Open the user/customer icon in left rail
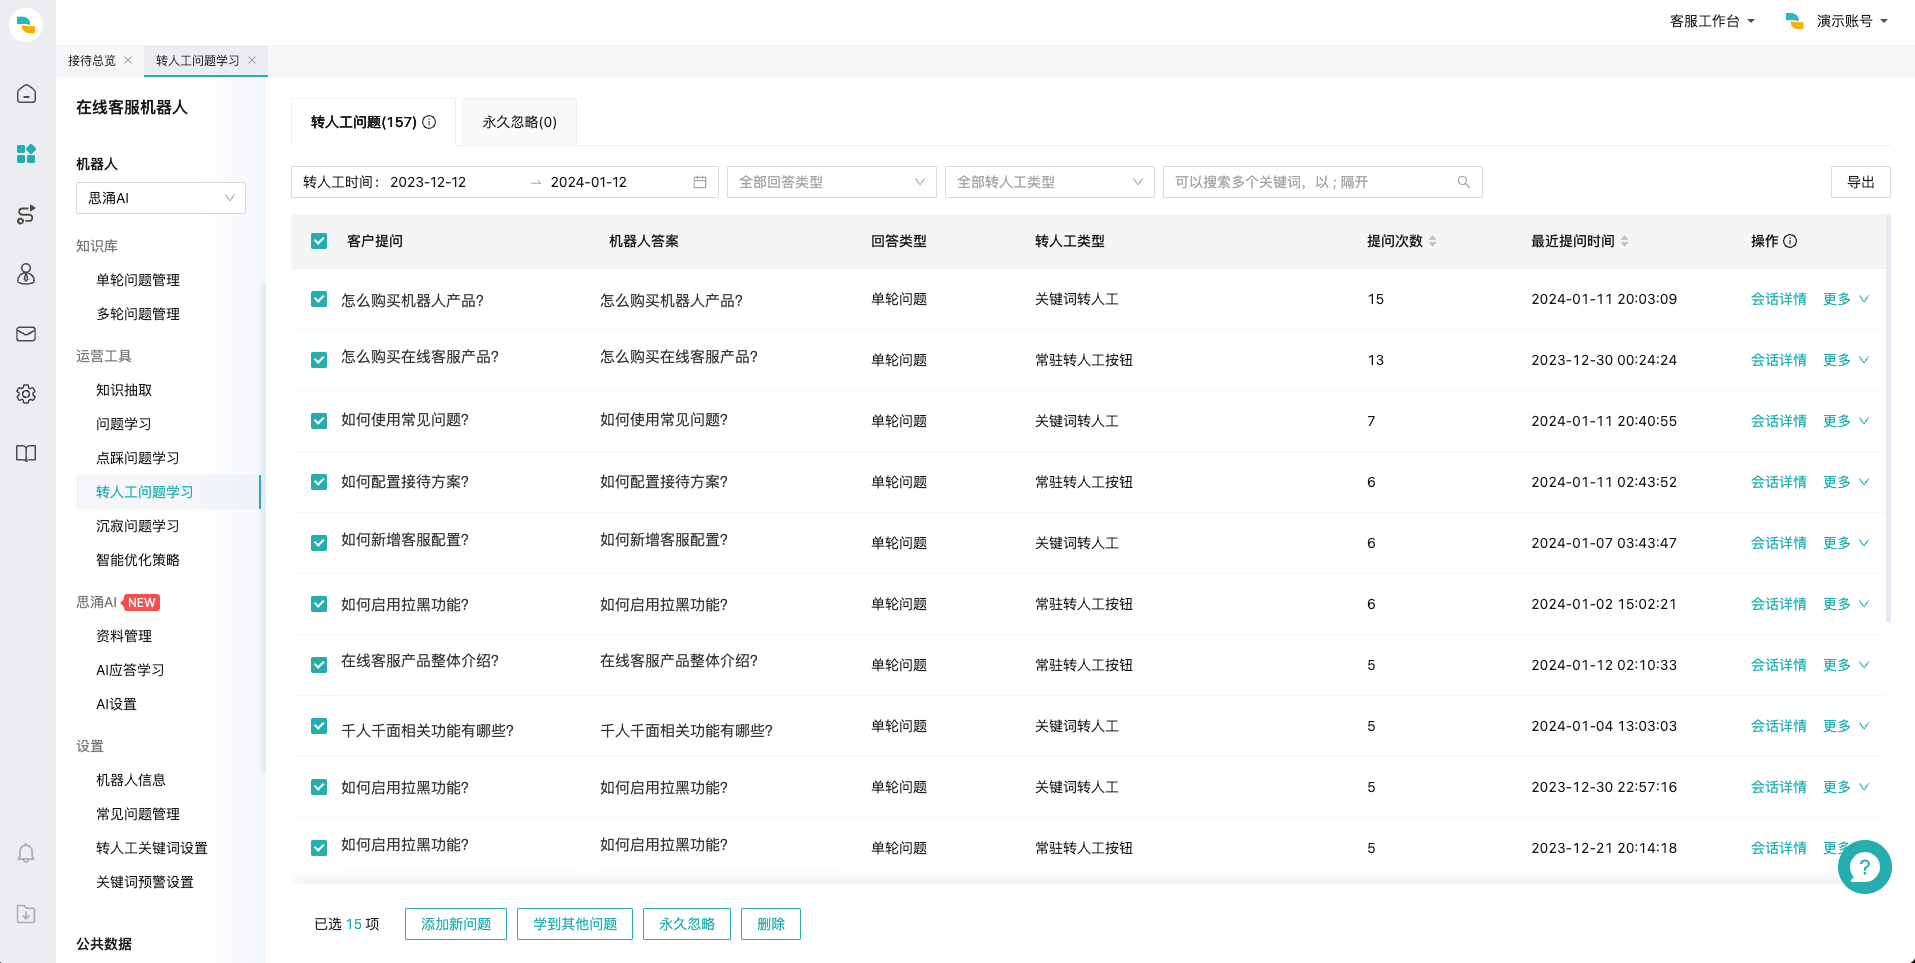1915x963 pixels. click(26, 274)
